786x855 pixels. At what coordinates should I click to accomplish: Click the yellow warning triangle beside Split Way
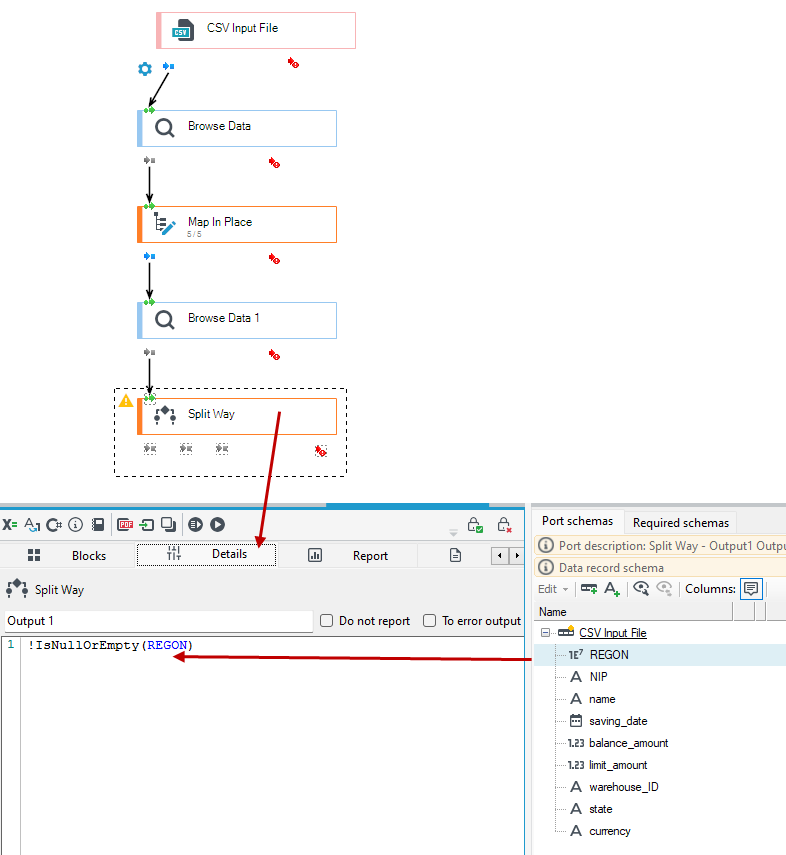126,401
